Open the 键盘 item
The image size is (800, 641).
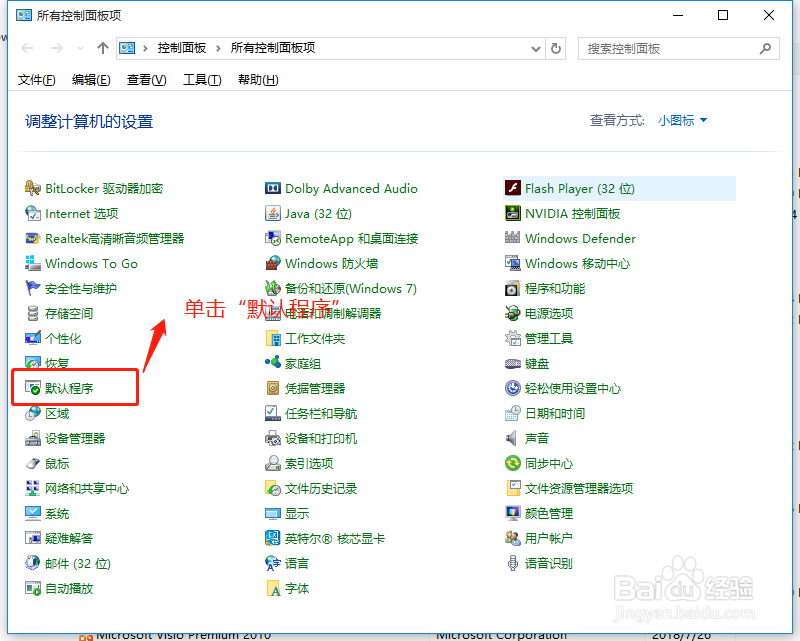coord(537,363)
